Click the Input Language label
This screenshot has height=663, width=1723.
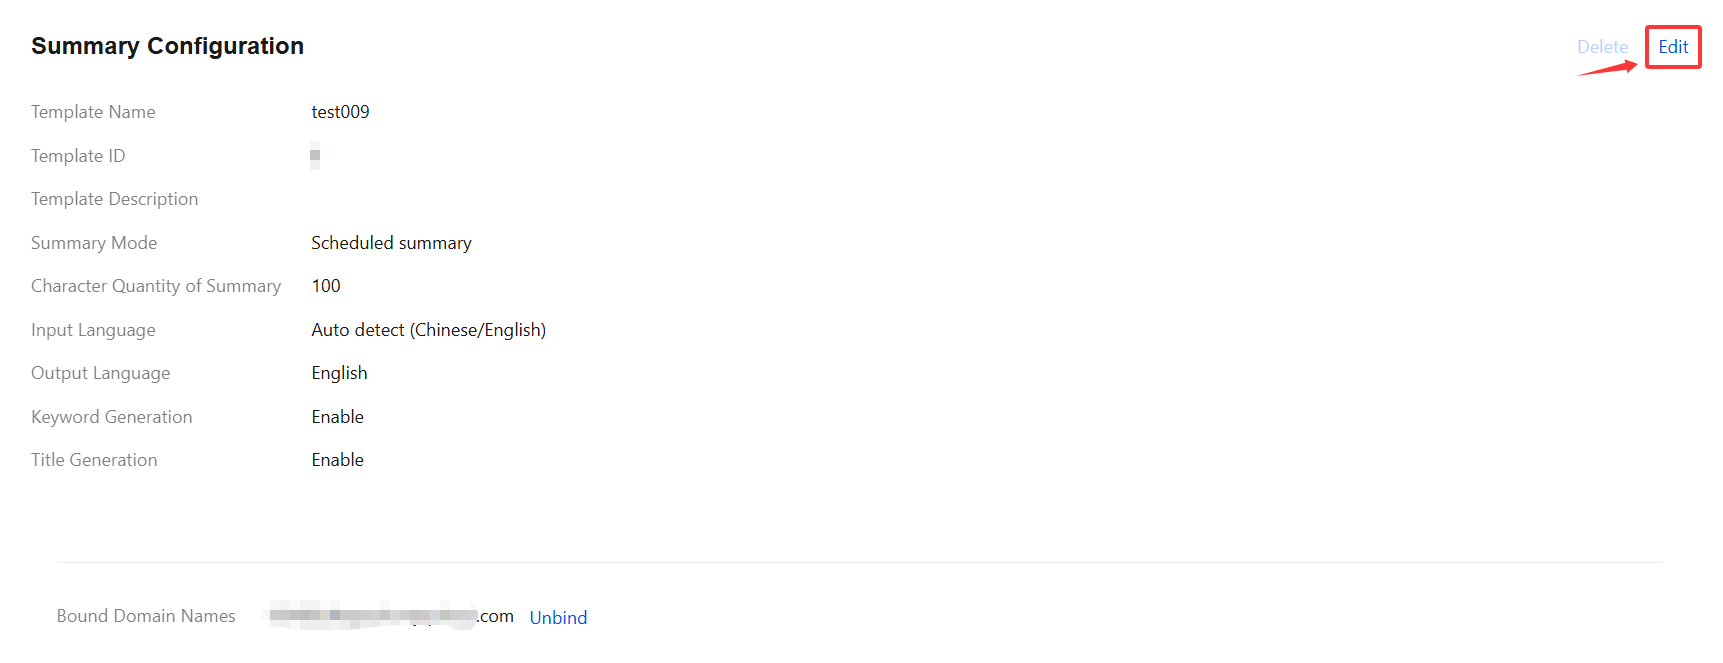(x=93, y=330)
